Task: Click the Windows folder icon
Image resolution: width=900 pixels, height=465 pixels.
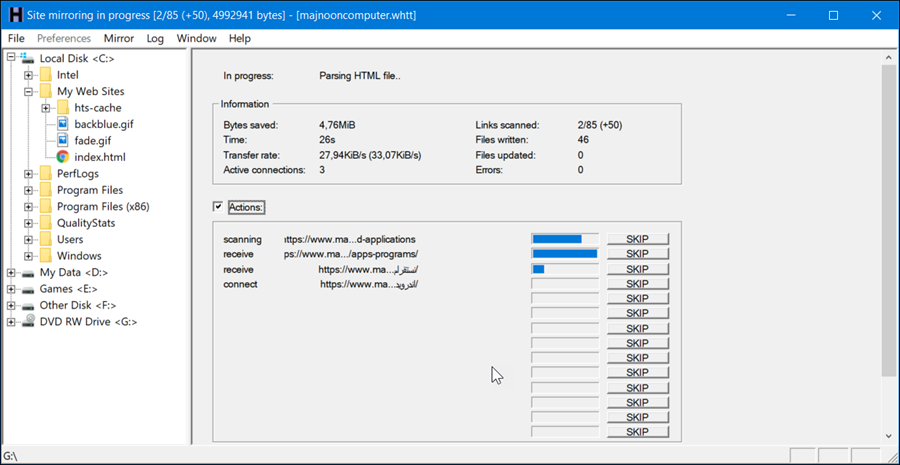Action: tap(45, 255)
